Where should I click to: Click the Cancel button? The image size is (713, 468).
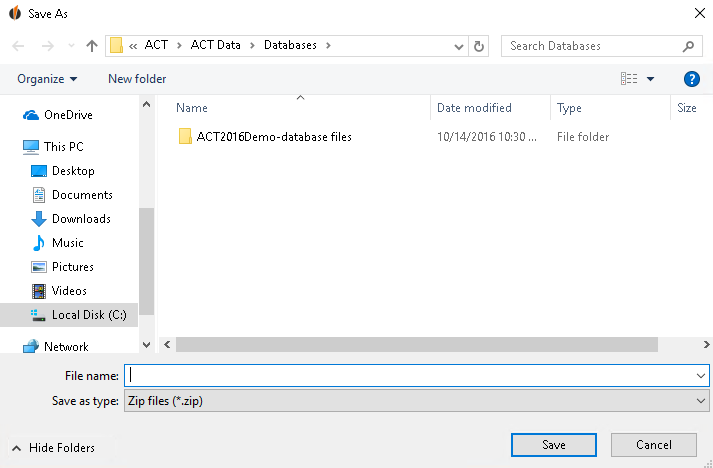[x=653, y=445]
